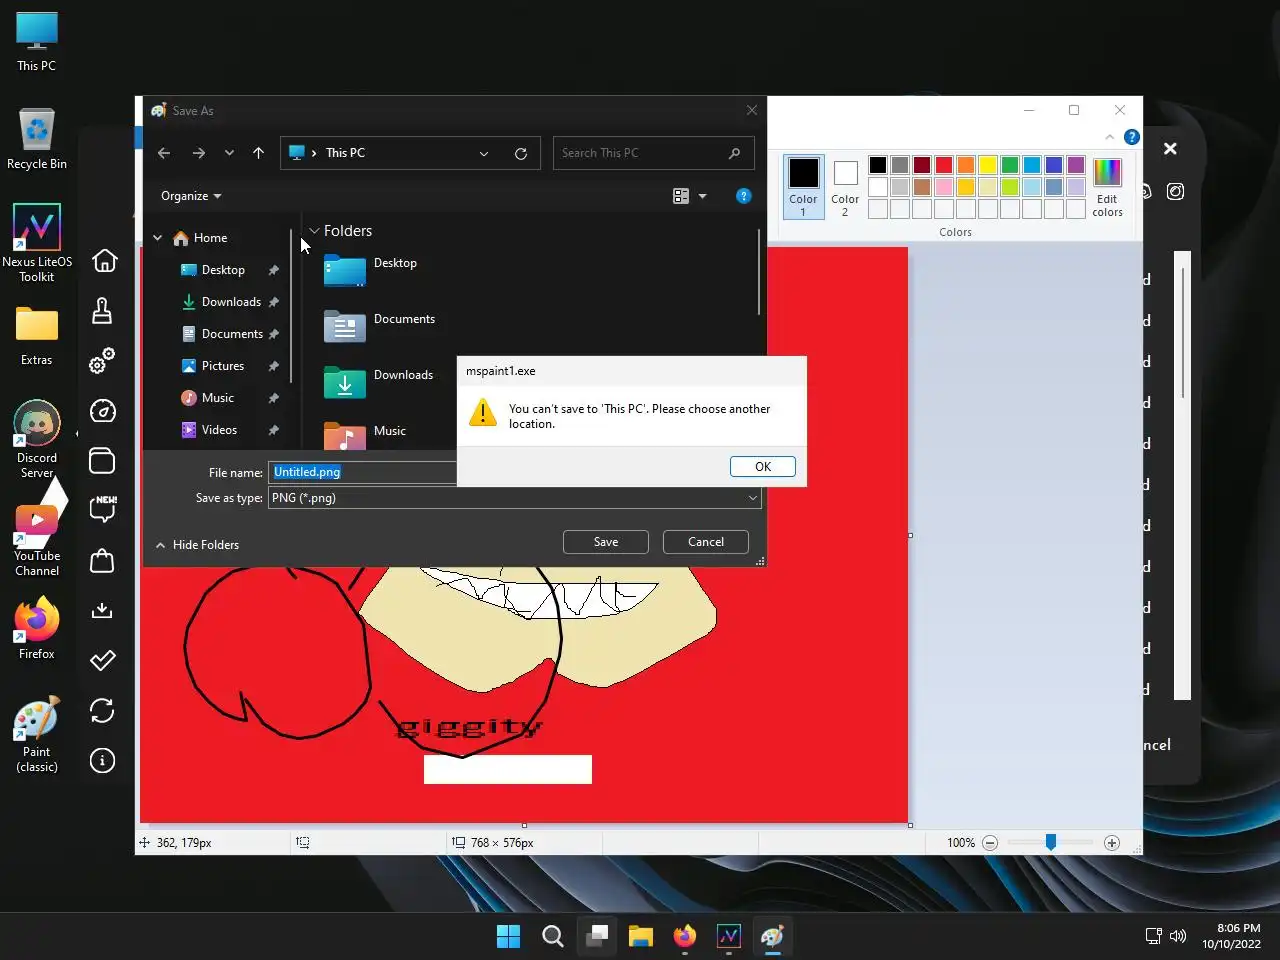This screenshot has width=1280, height=960.
Task: Open Edit colors in Paint
Action: 1107,187
